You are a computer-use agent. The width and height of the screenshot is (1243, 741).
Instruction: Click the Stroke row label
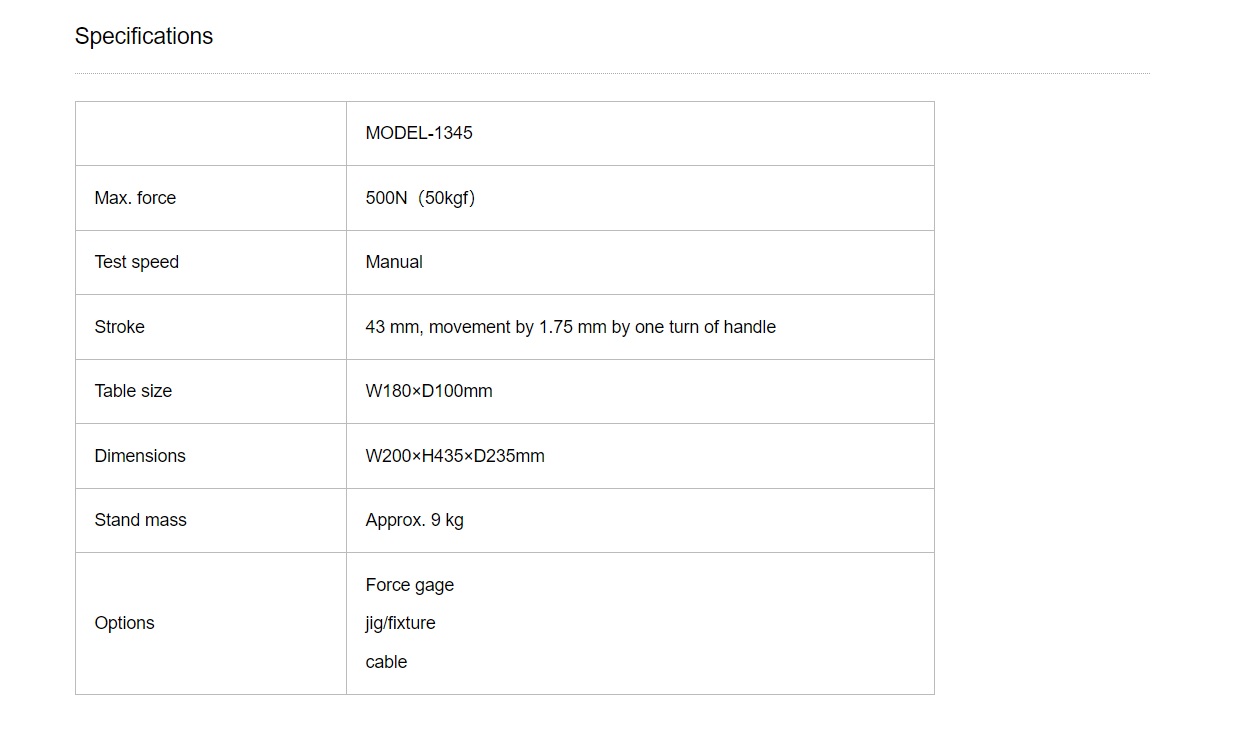(x=120, y=327)
